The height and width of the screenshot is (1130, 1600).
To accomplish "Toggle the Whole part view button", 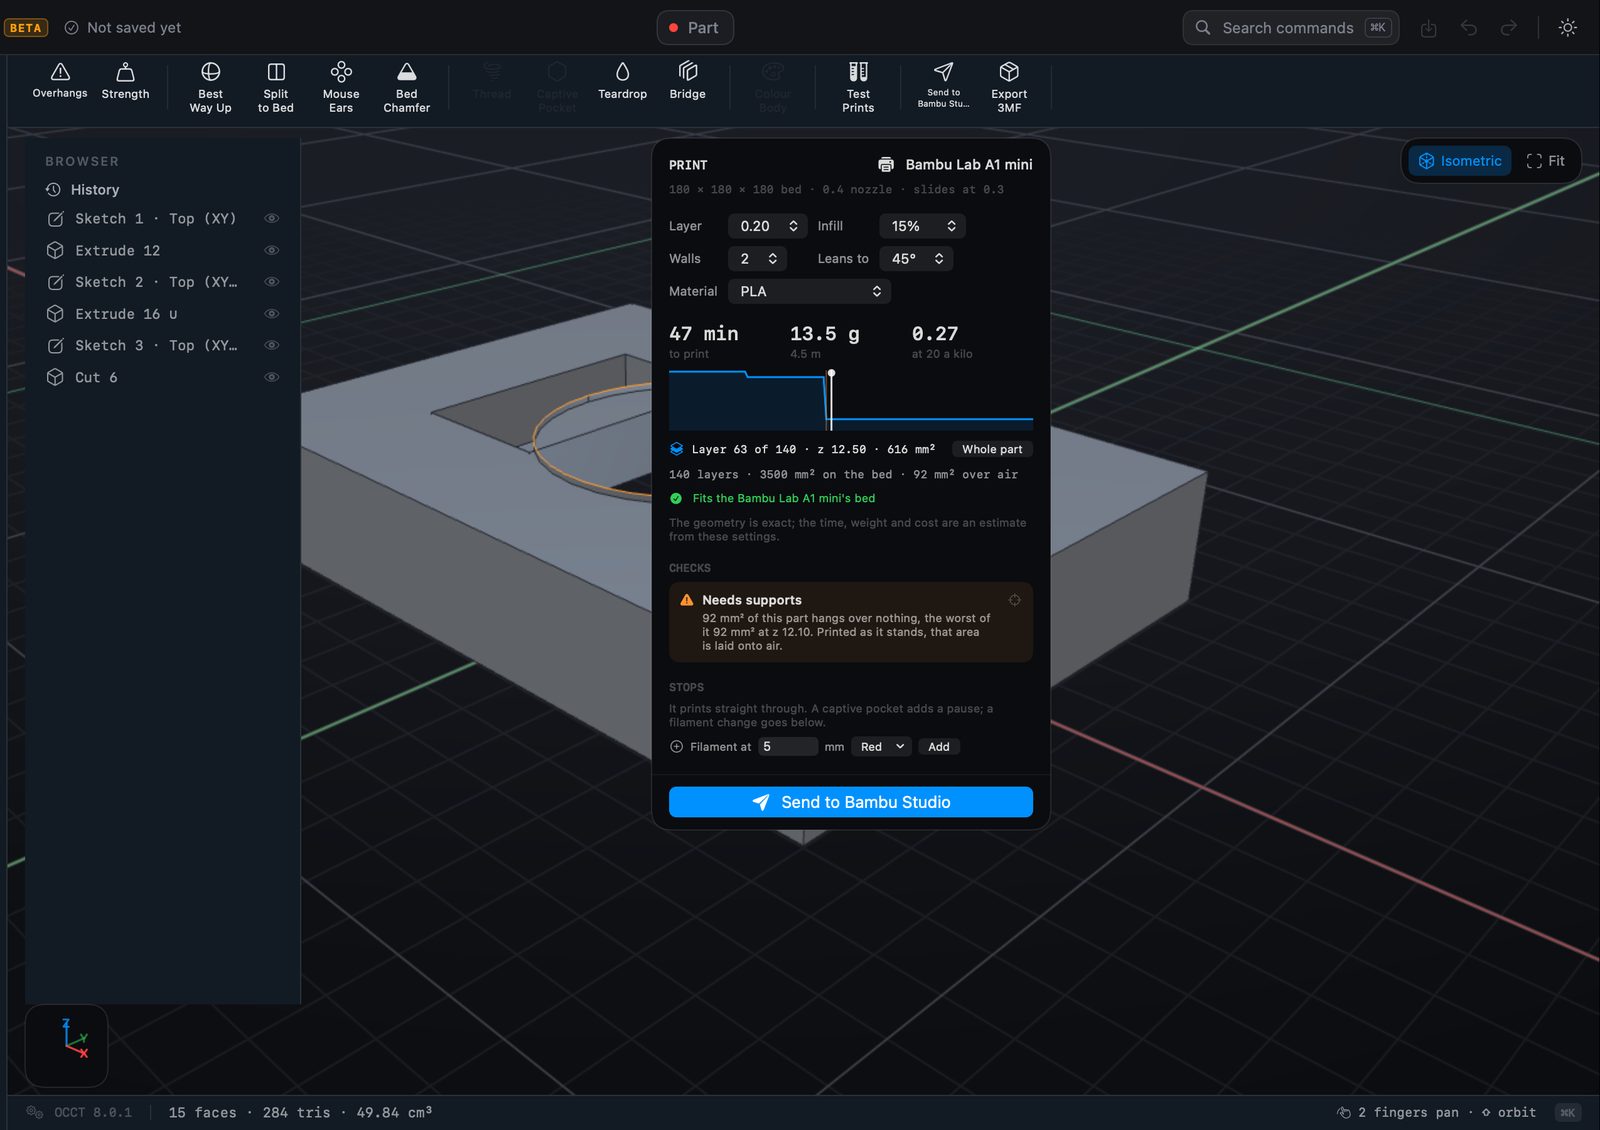I will [992, 449].
